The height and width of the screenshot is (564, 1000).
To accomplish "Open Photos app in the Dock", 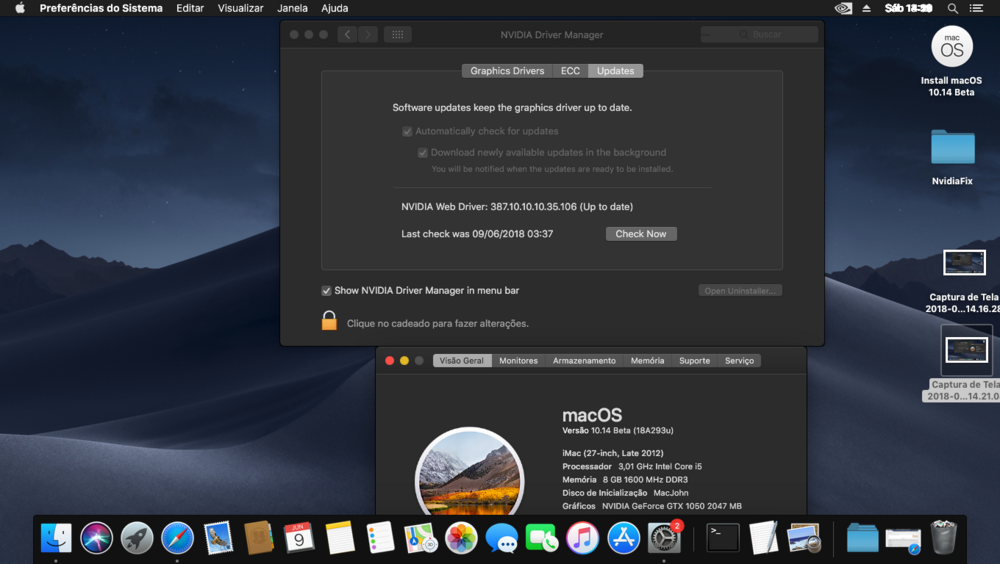I will tap(461, 538).
